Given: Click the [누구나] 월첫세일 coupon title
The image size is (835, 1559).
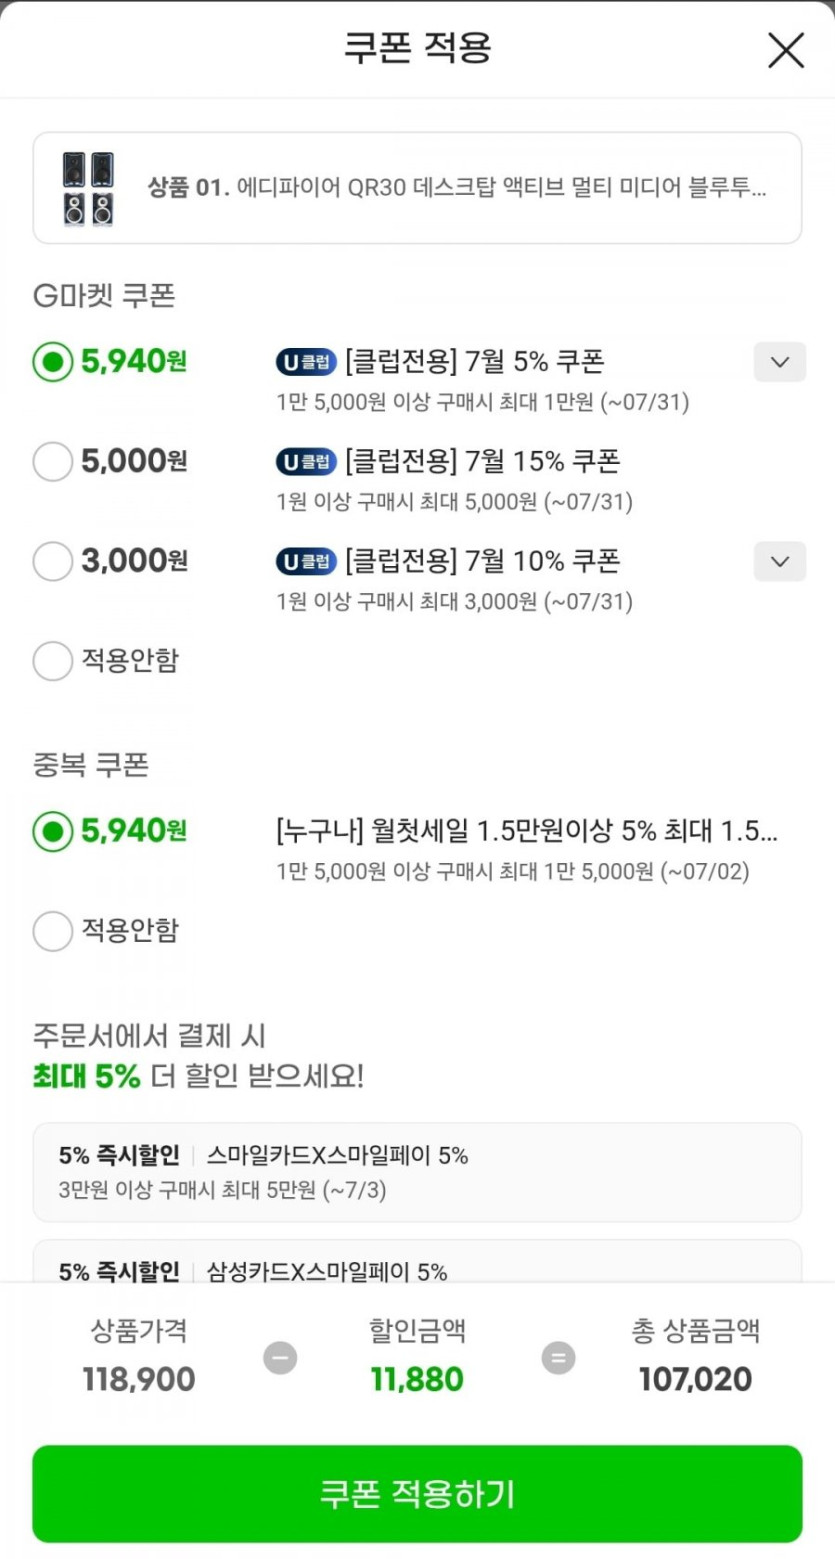Looking at the screenshot, I should pyautogui.click(x=526, y=831).
